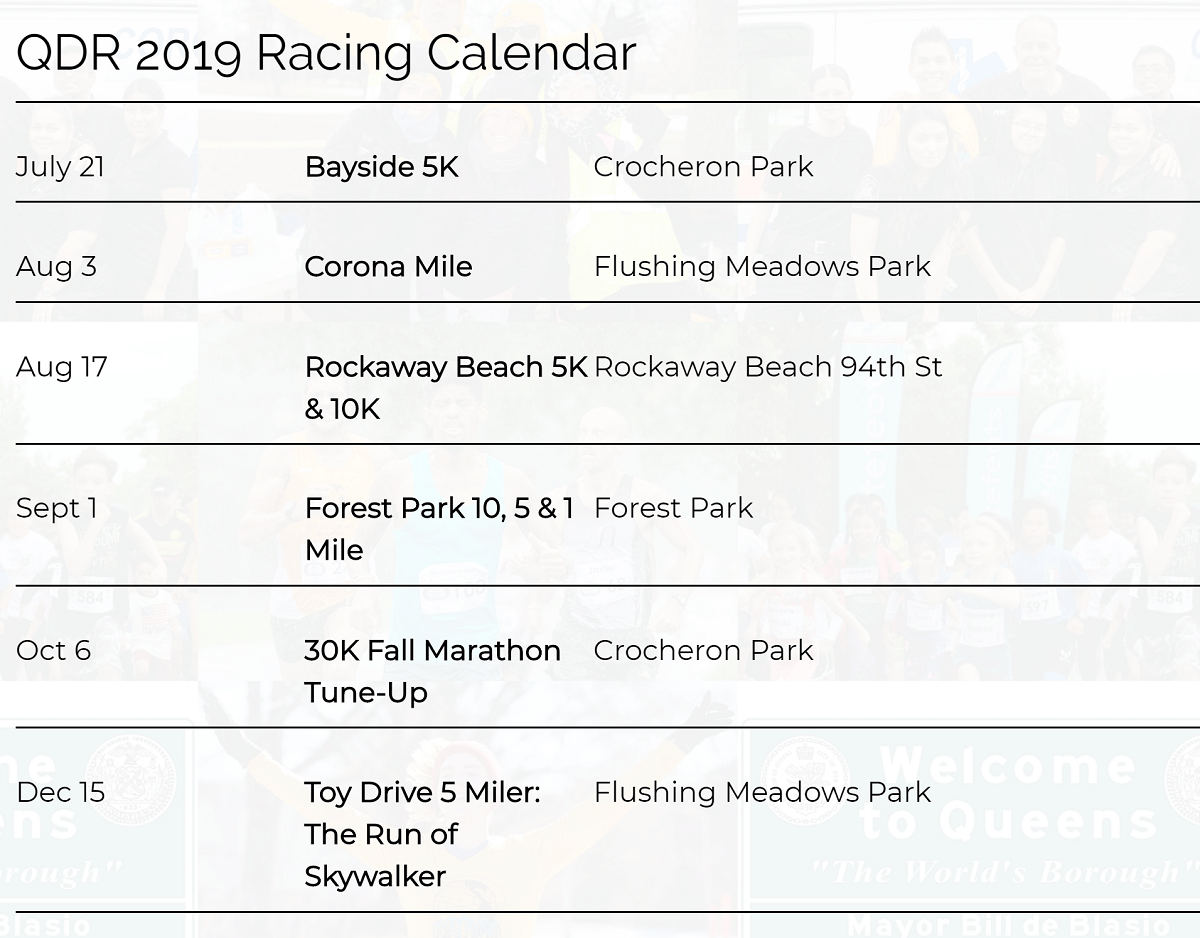Click the Forest Park location text
The image size is (1200, 938).
point(673,508)
